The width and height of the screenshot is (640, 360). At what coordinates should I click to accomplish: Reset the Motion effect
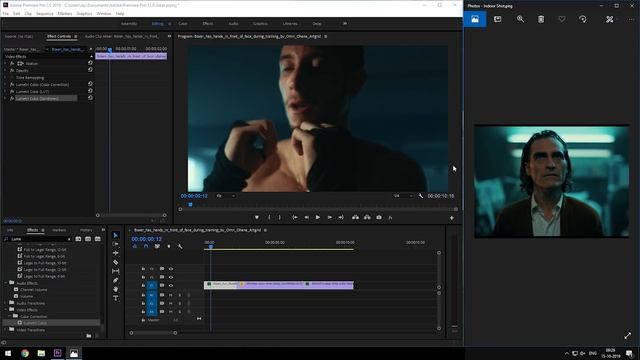tap(90, 63)
